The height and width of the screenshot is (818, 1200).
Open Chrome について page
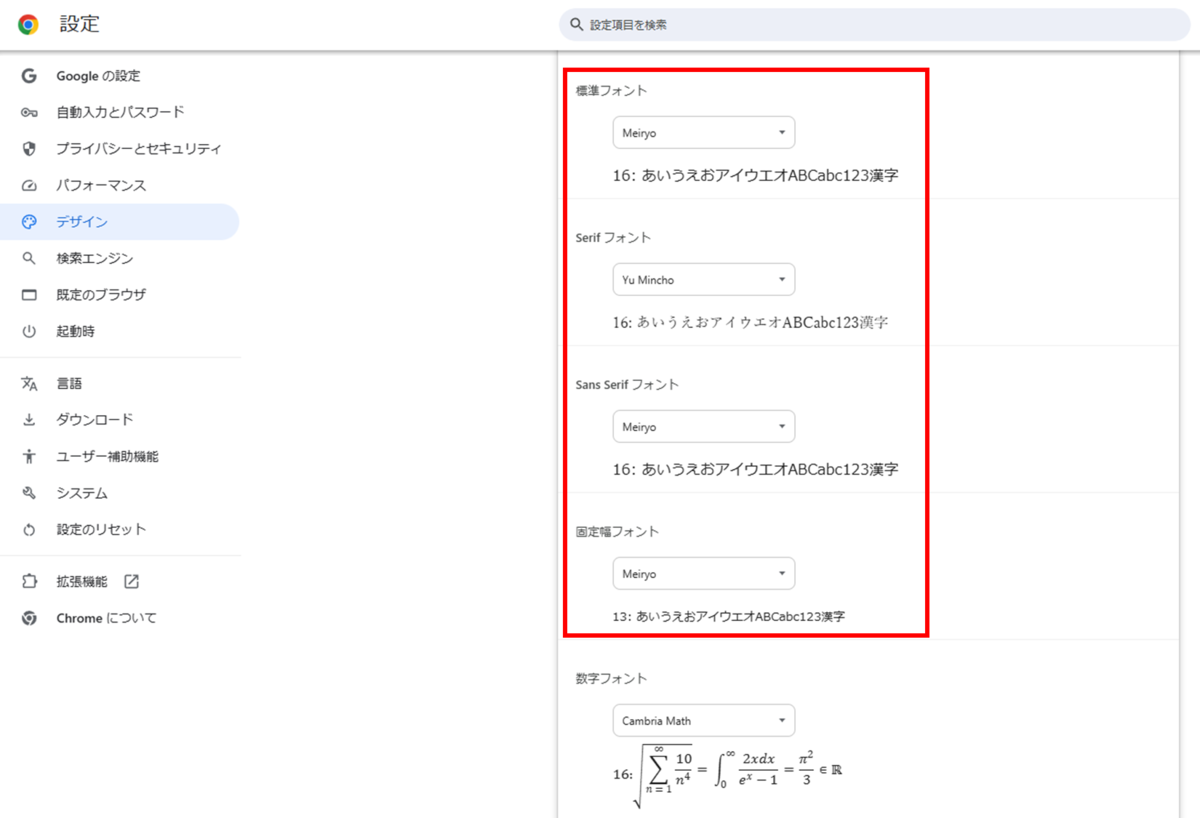point(106,618)
